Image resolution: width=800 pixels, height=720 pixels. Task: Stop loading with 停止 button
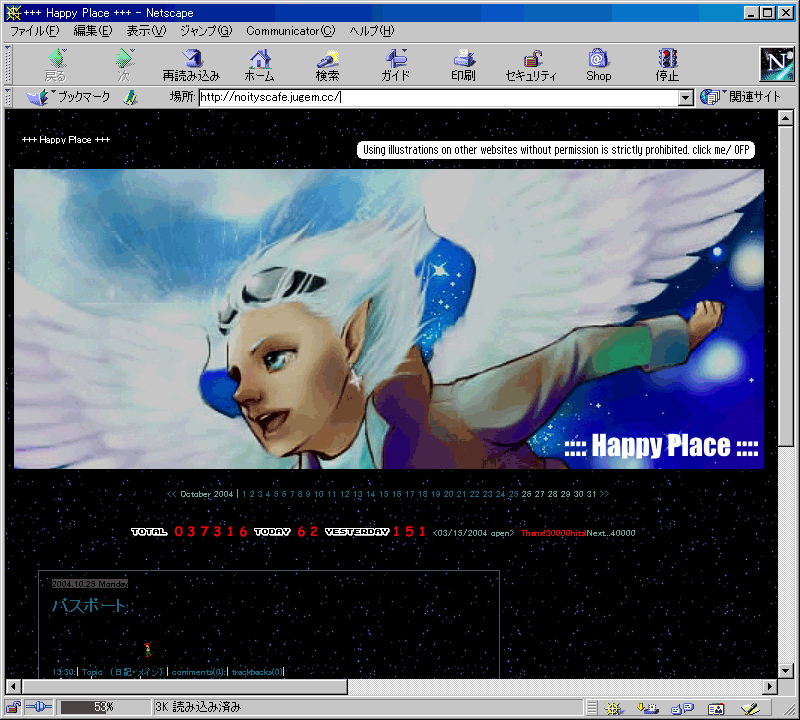667,65
